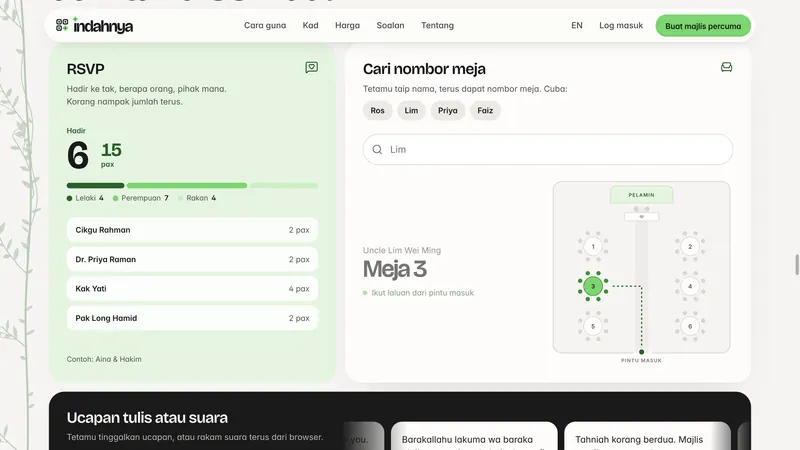Click the Meja 3 result text

tap(395, 269)
